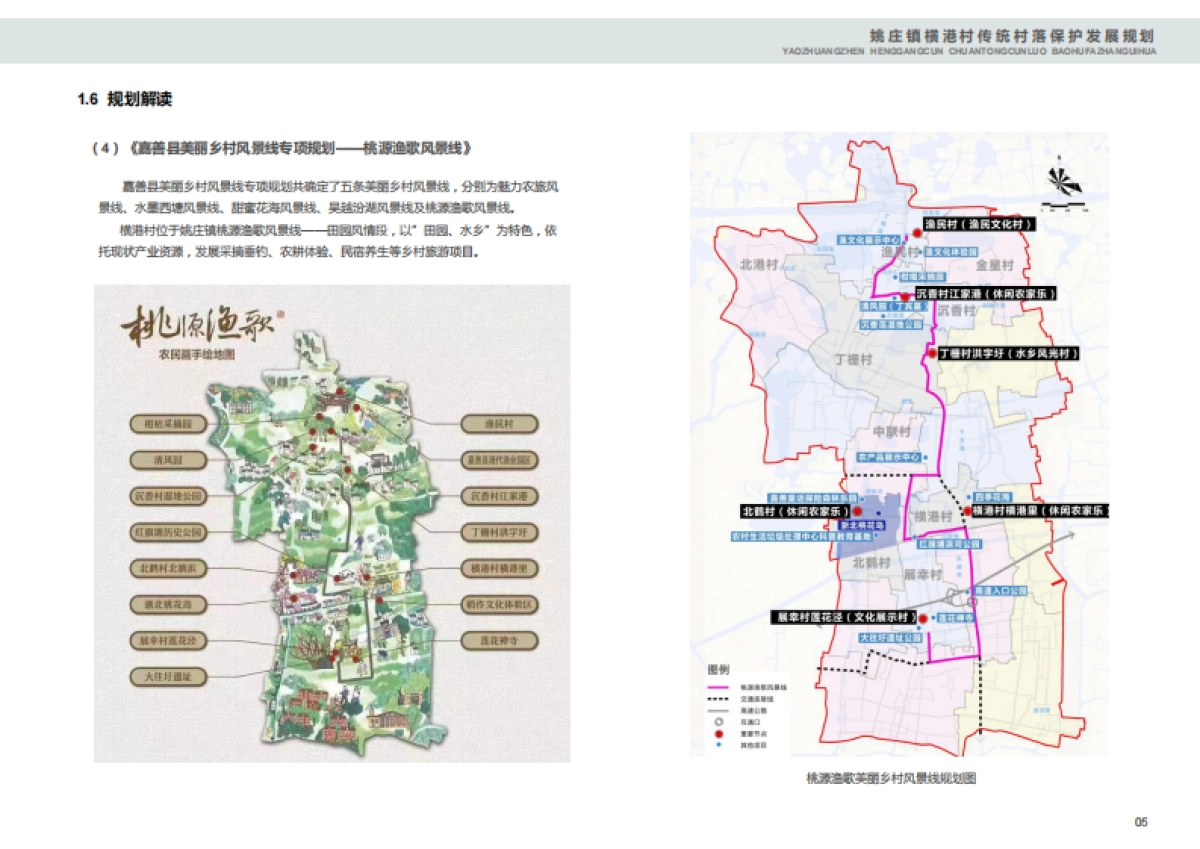Click the 农产品展示中心 blue tag on the map

[x=888, y=457]
